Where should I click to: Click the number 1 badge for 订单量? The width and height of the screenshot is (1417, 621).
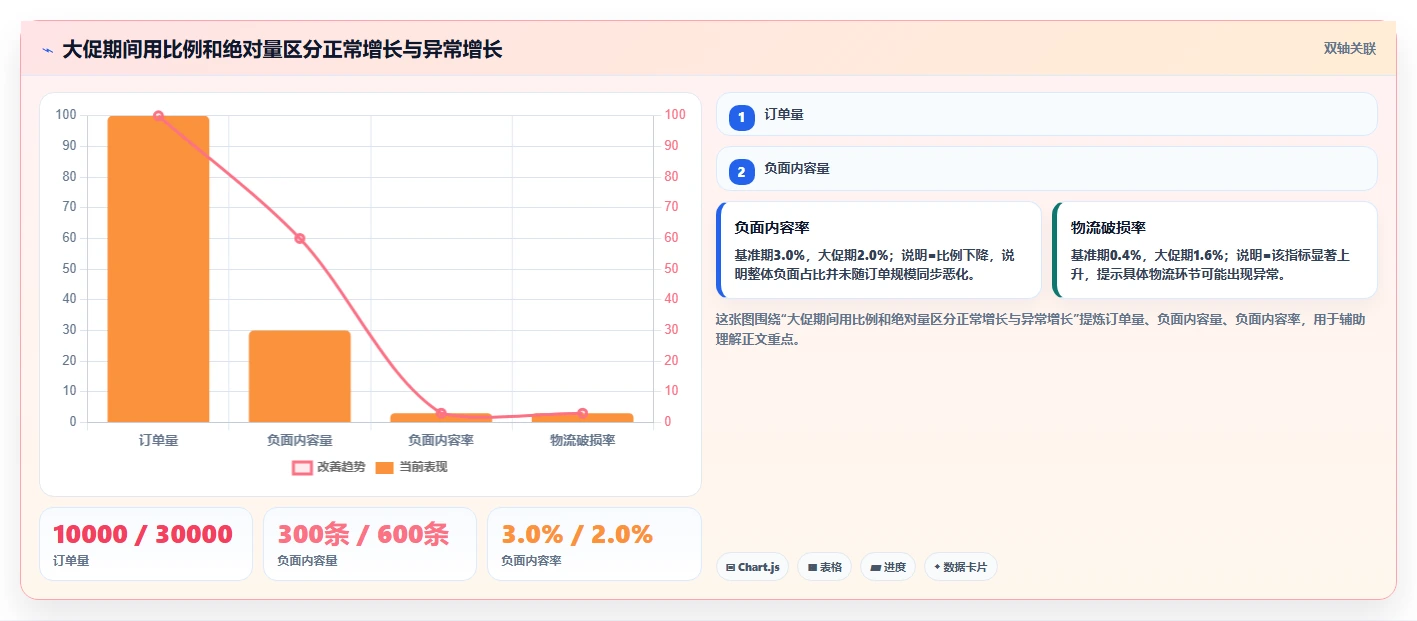(742, 118)
